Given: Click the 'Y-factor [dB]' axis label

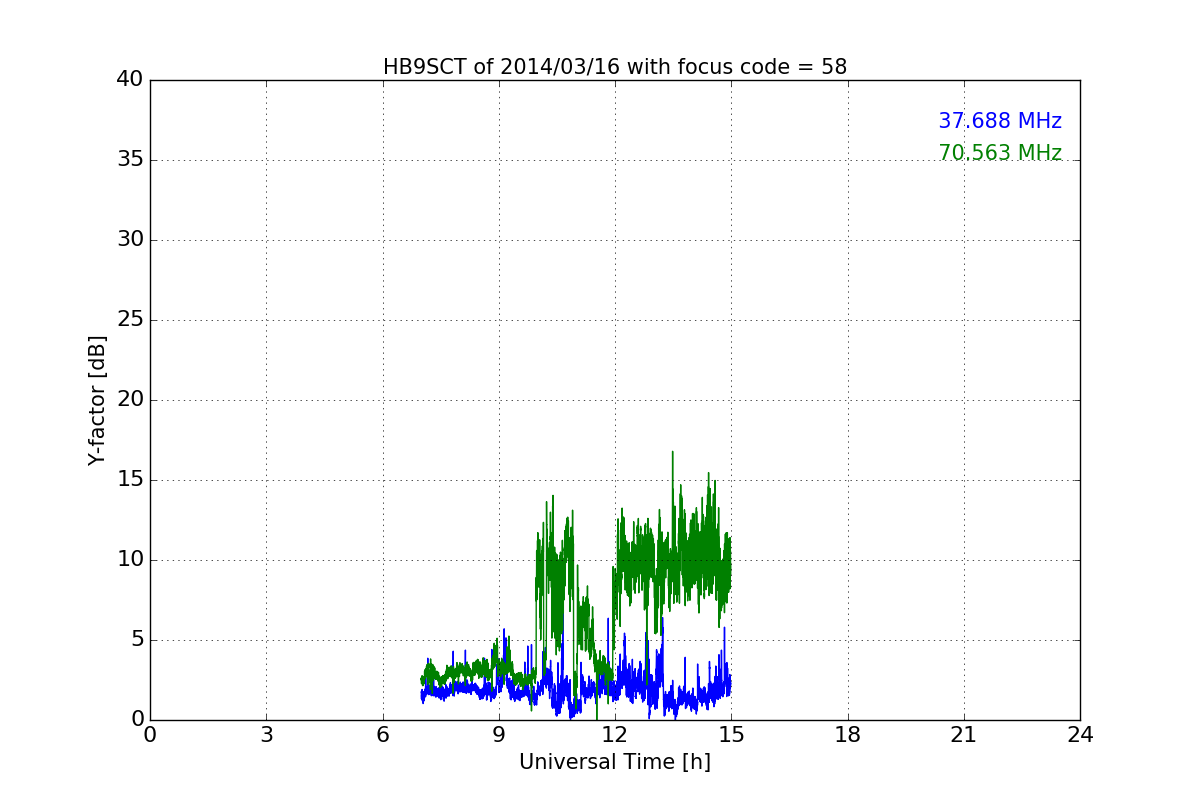Looking at the screenshot, I should point(96,400).
